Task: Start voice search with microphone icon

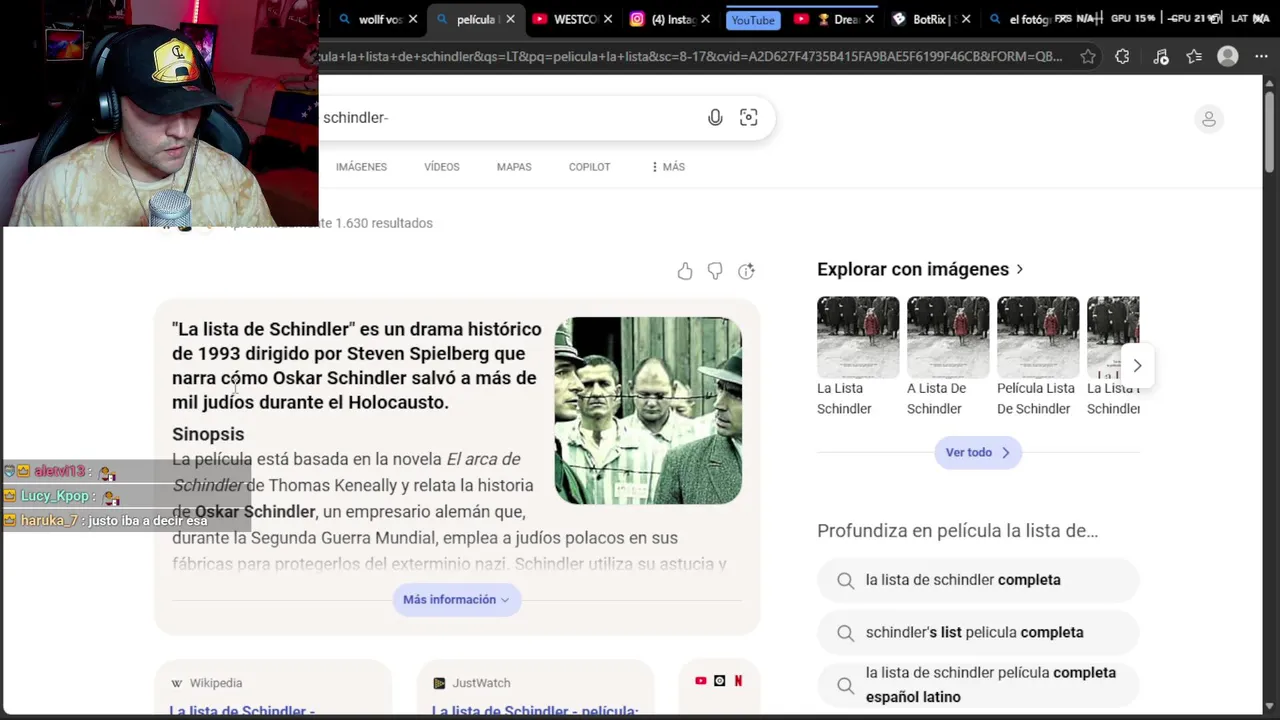Action: 715,118
